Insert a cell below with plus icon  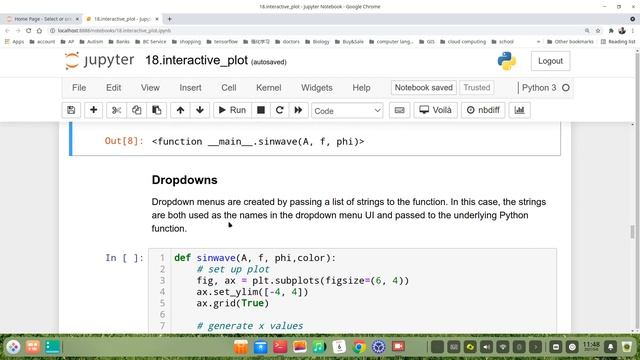(x=93, y=110)
